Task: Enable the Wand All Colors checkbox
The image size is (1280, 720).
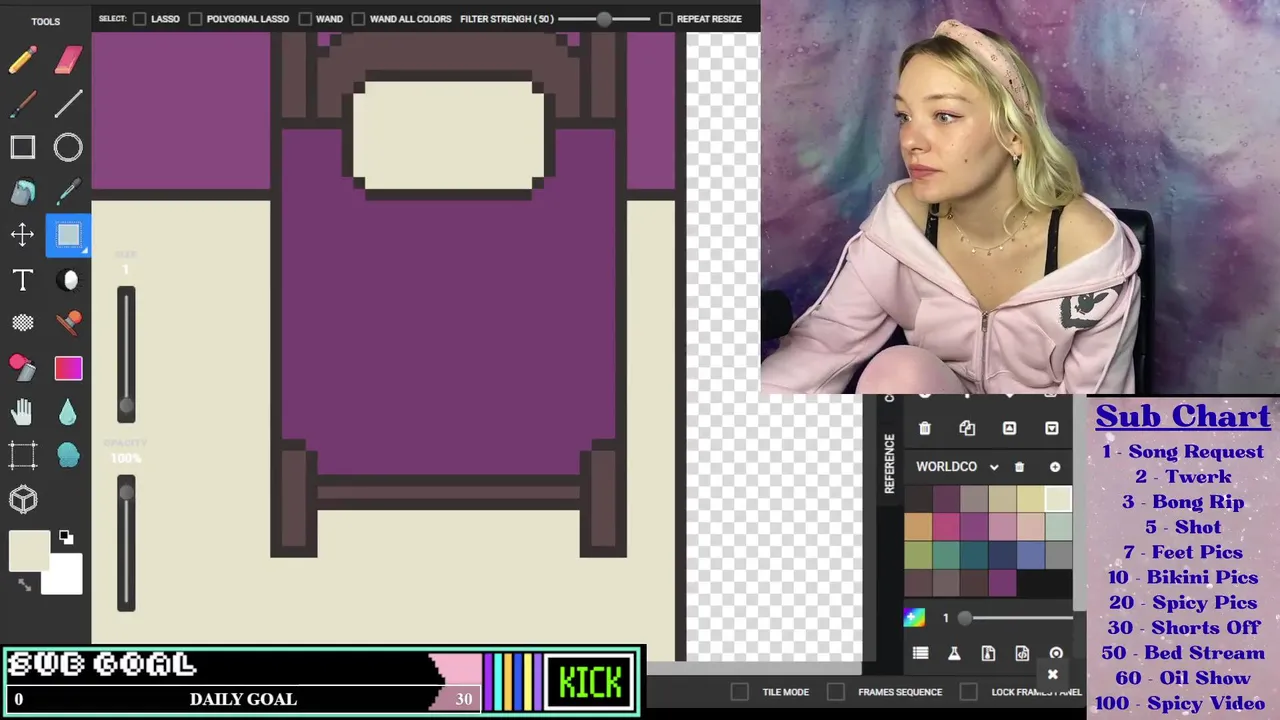Action: pyautogui.click(x=358, y=18)
